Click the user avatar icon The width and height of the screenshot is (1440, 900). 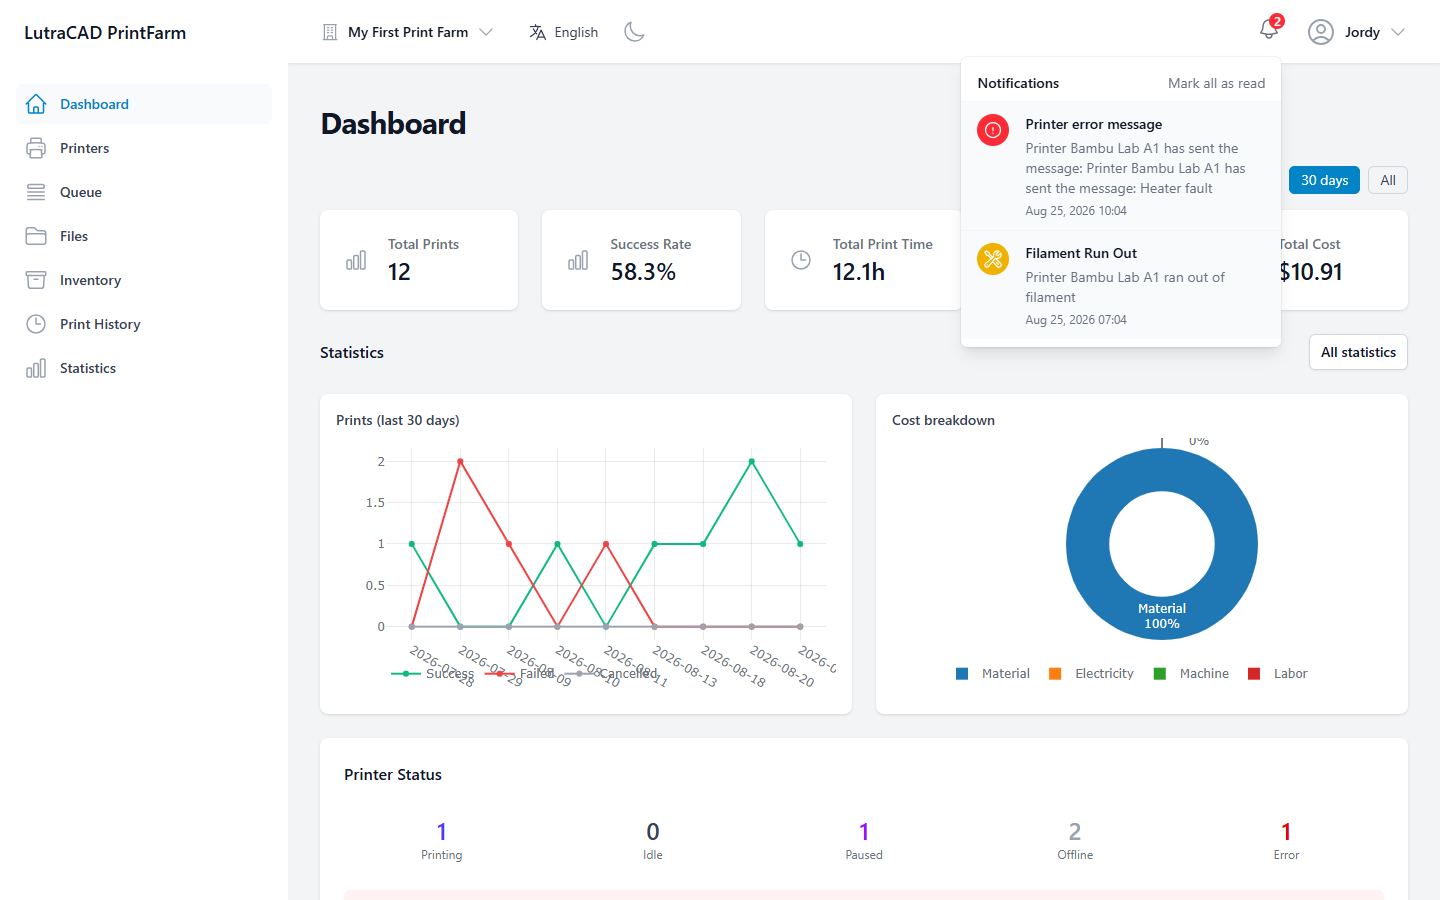tap(1321, 32)
